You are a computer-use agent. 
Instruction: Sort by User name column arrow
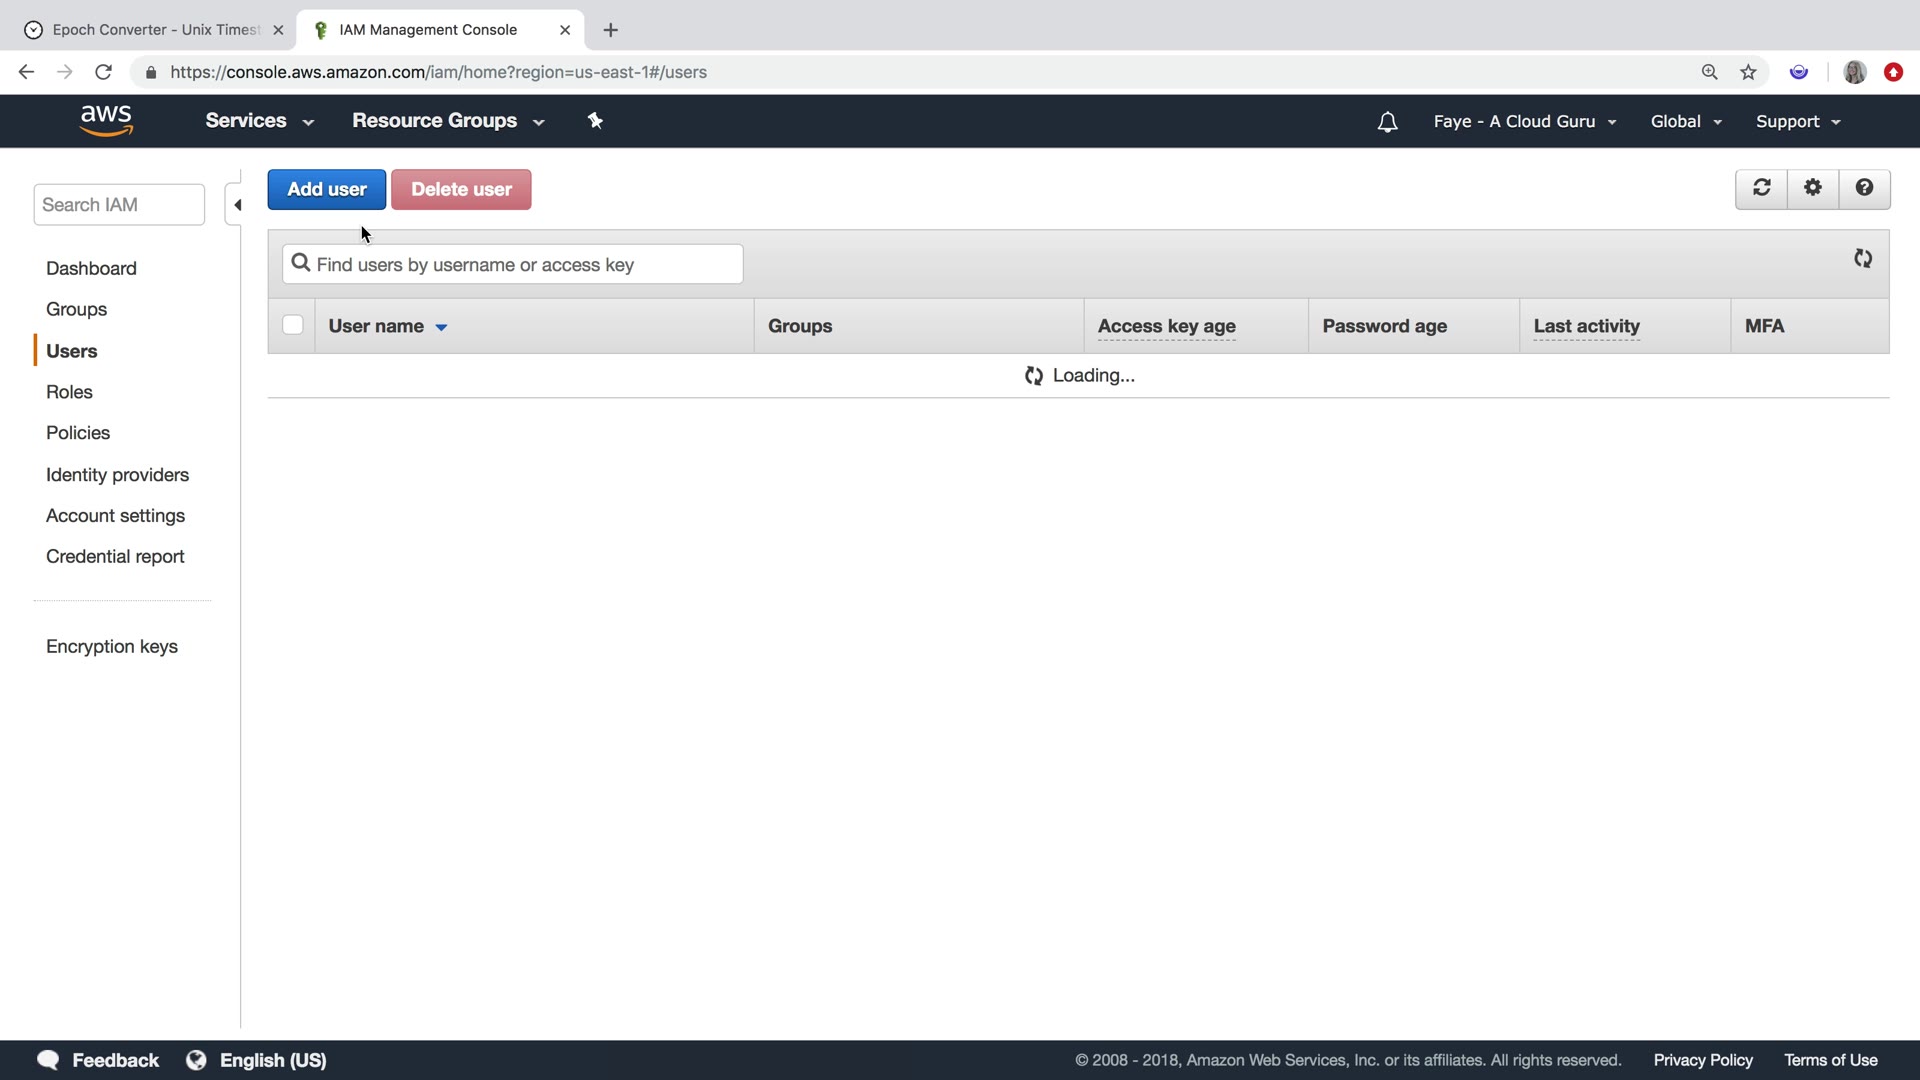(x=441, y=327)
